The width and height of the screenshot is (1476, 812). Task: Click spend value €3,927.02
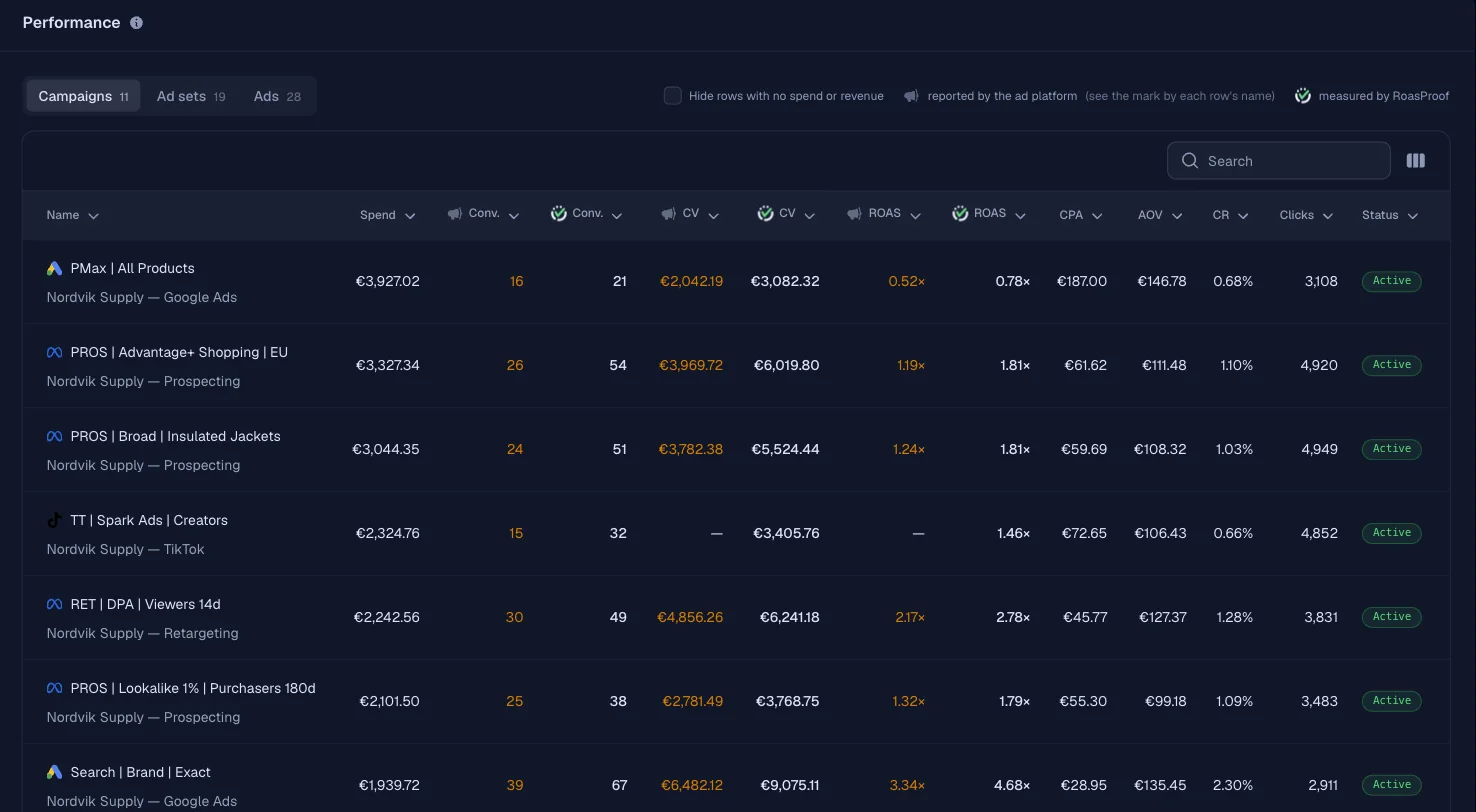(x=388, y=282)
